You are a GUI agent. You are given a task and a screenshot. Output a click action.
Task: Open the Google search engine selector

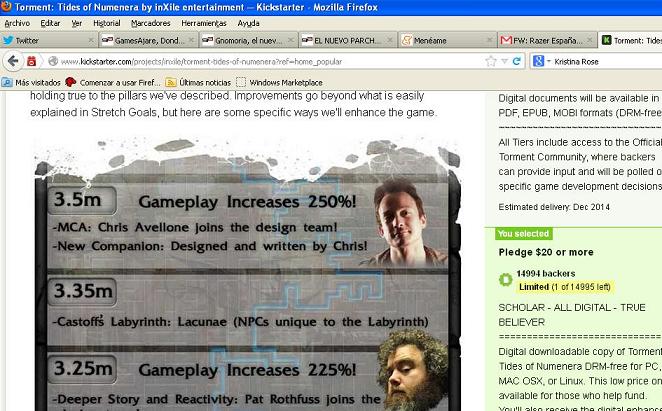(542, 61)
